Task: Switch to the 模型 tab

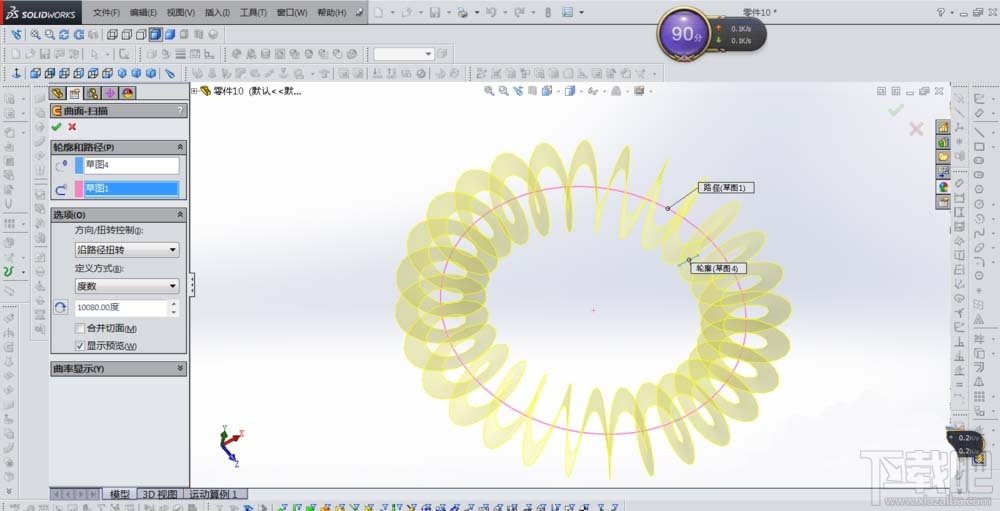Action: 120,494
